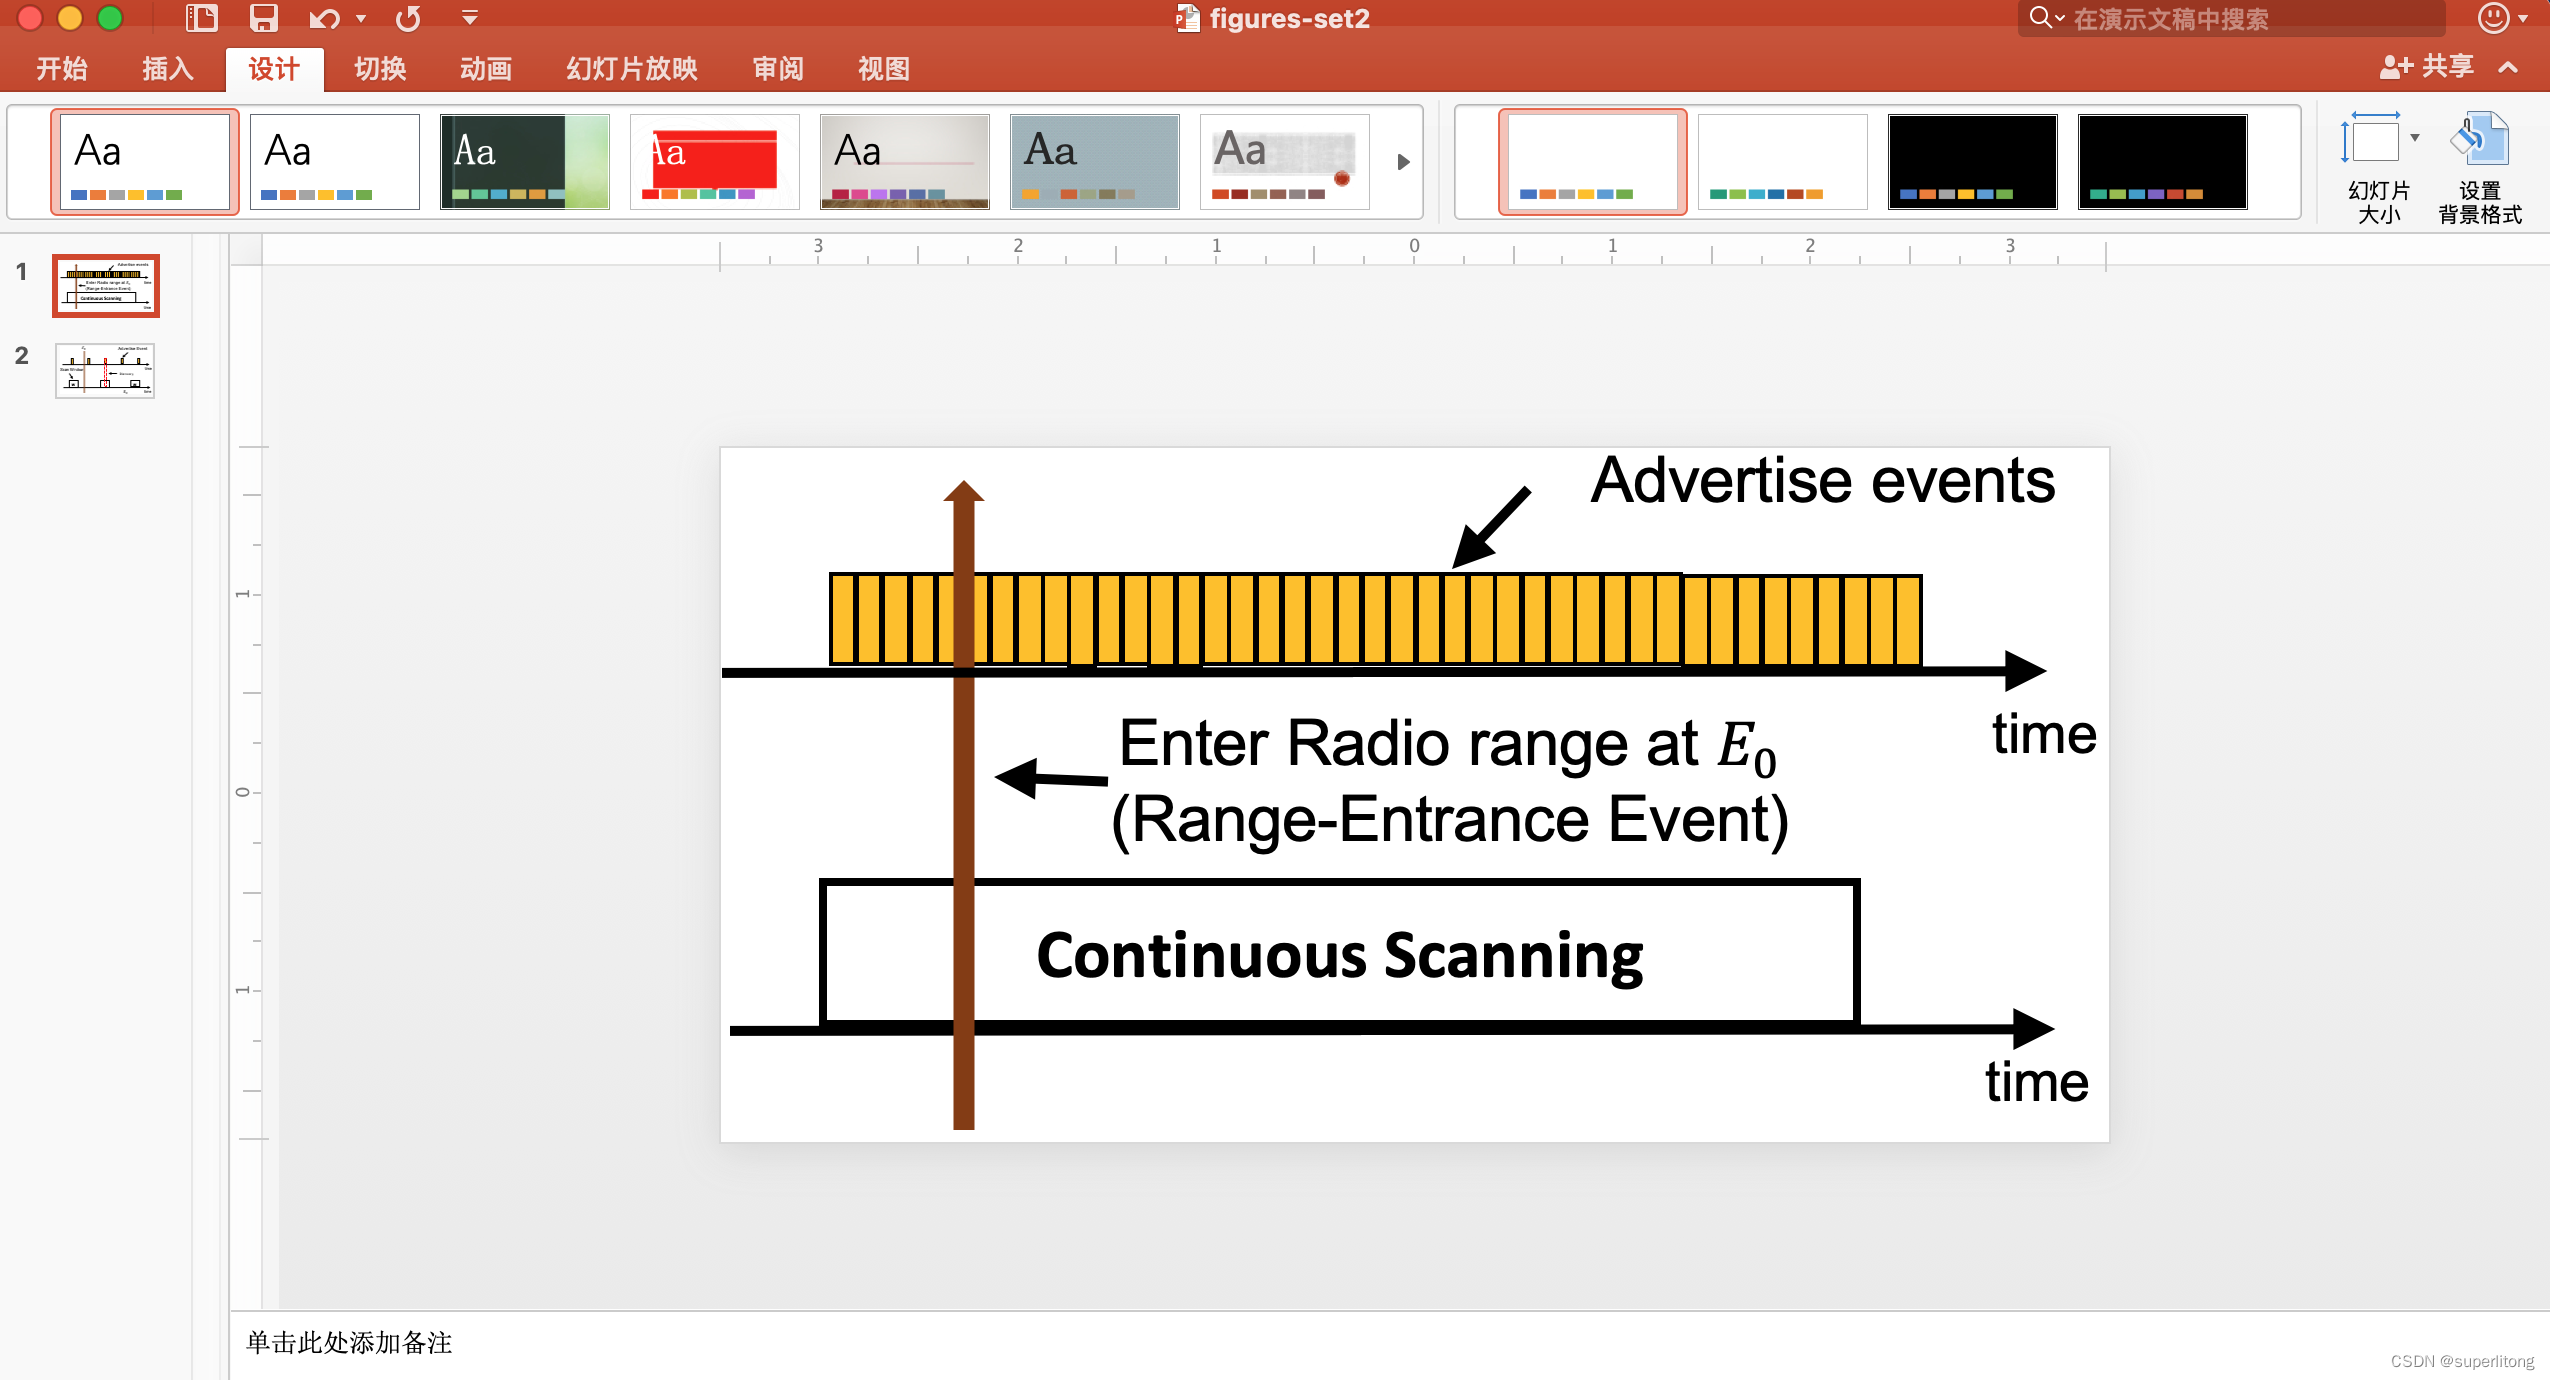Select the upper 'time' axis label
The height and width of the screenshot is (1380, 2550).
pos(2044,733)
